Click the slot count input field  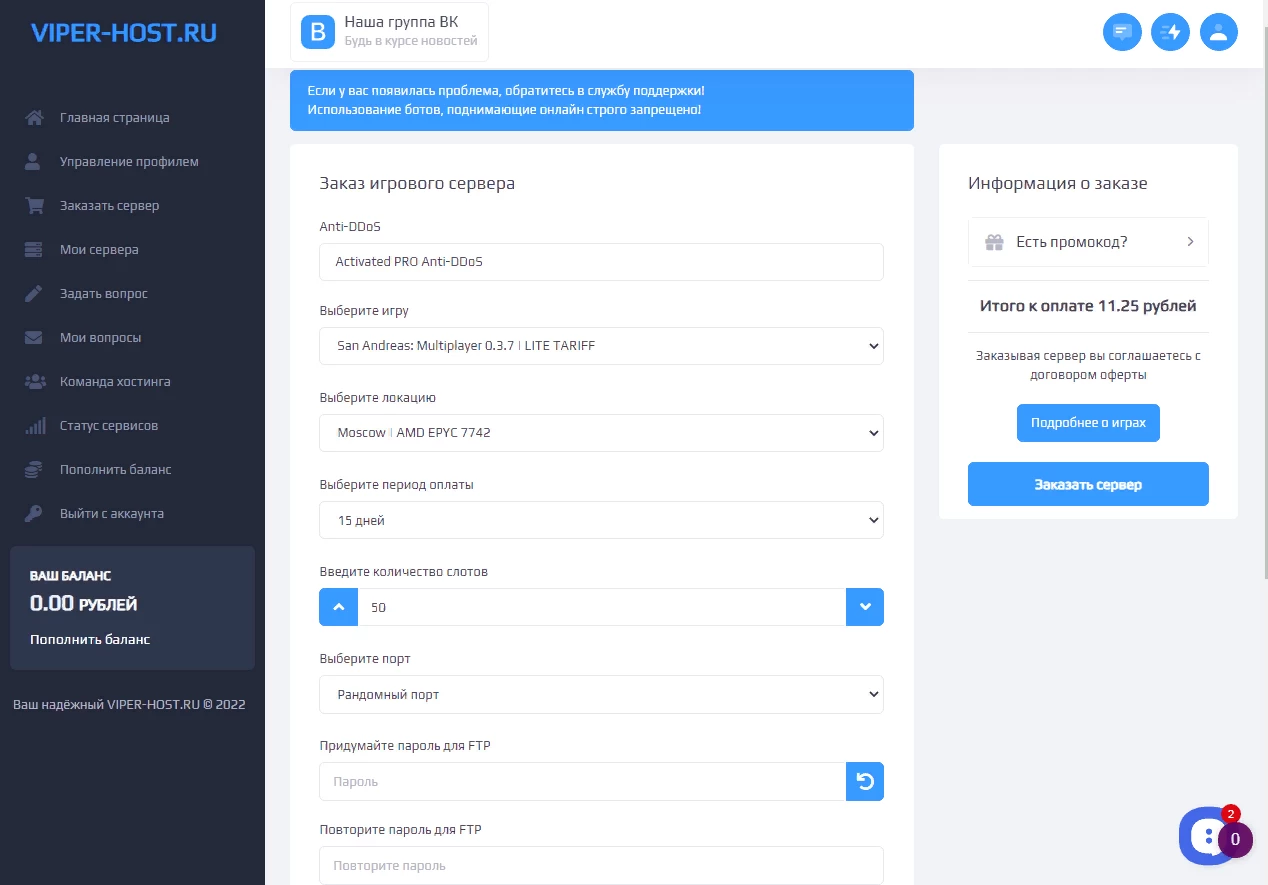(602, 607)
